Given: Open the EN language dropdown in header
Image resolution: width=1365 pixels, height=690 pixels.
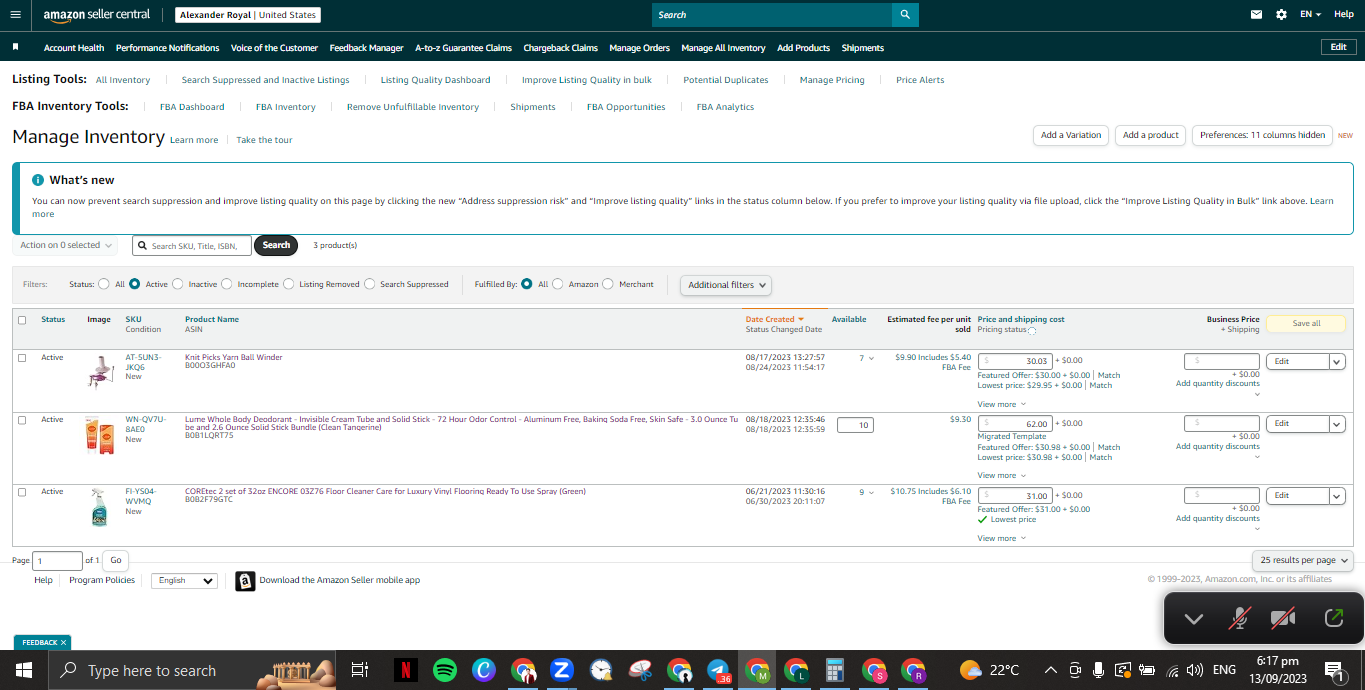Looking at the screenshot, I should 1310,15.
